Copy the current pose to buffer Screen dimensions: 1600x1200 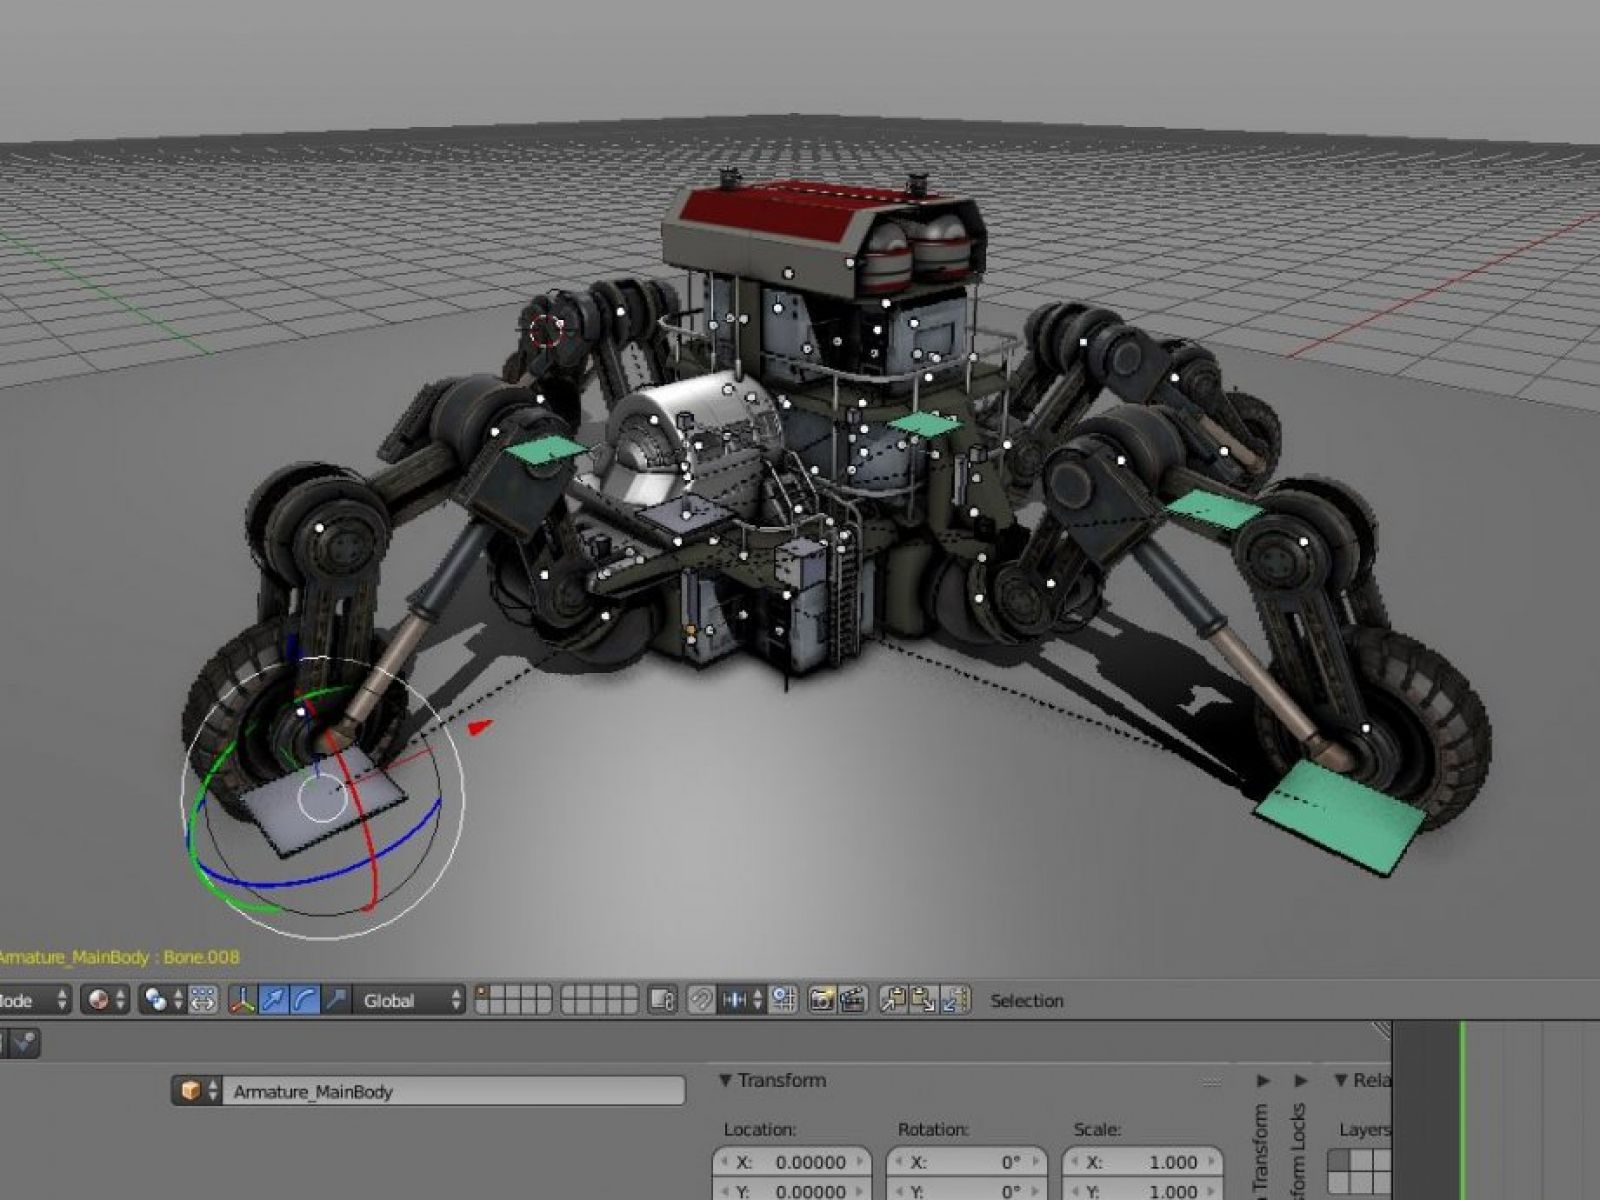pos(893,999)
